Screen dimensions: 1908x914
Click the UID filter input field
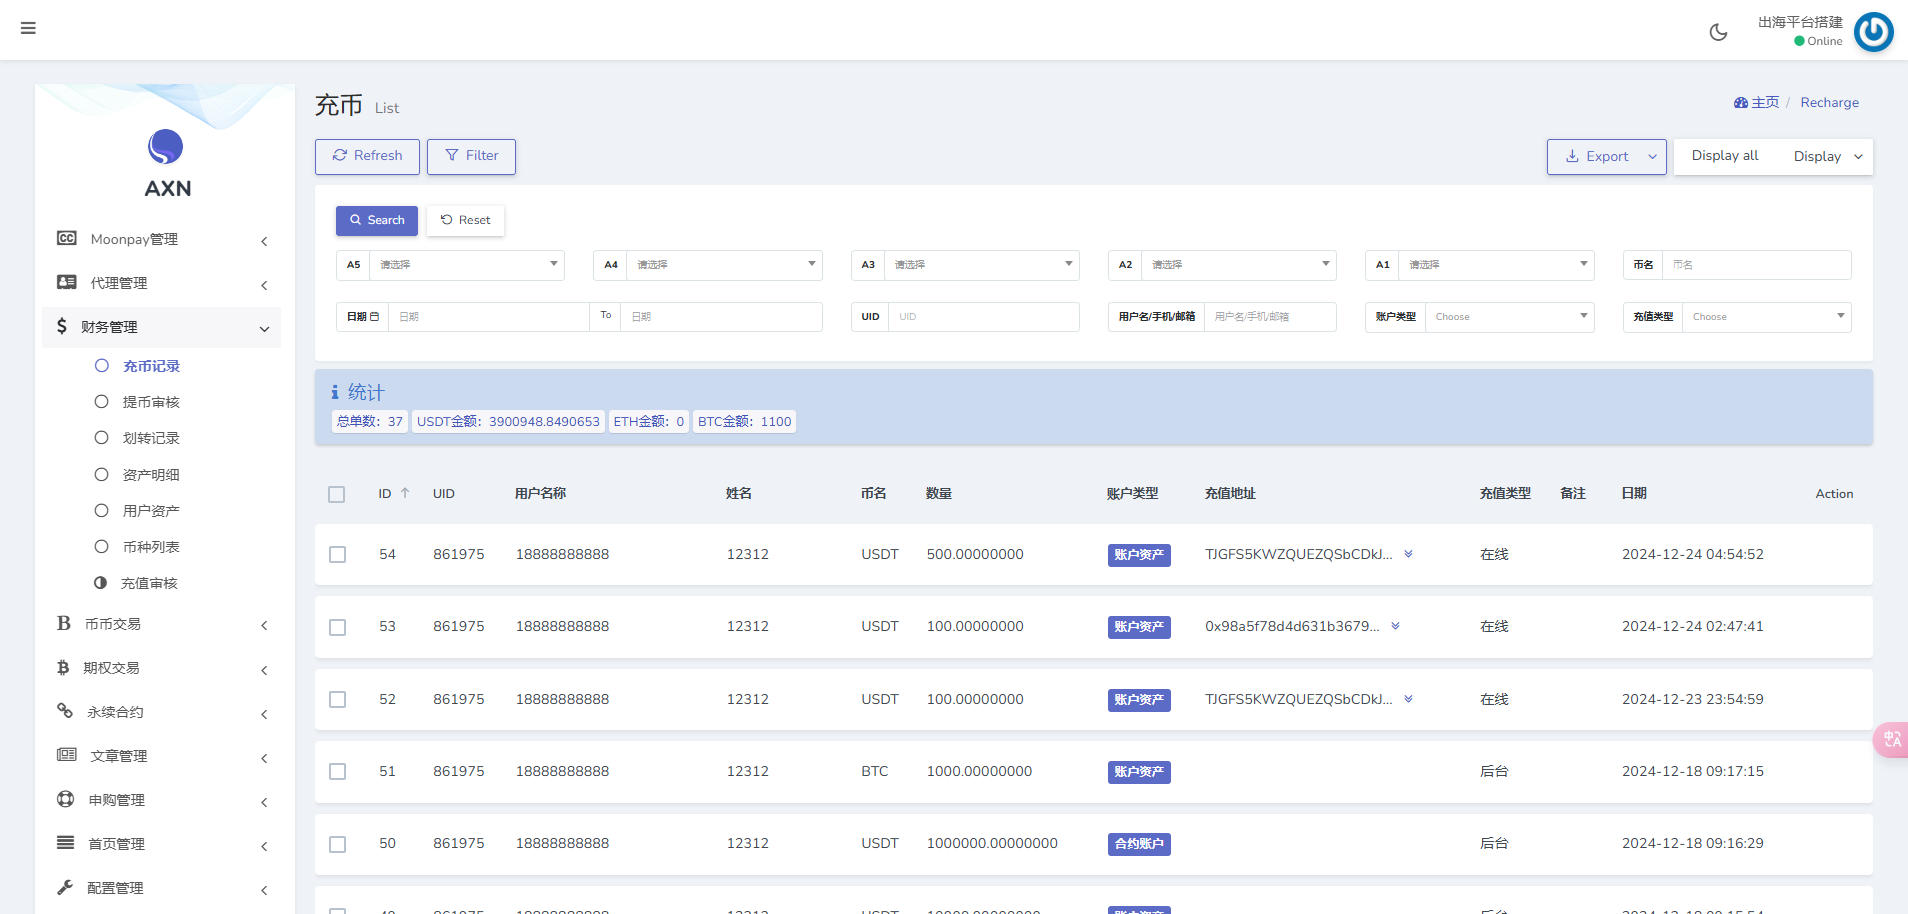point(983,317)
